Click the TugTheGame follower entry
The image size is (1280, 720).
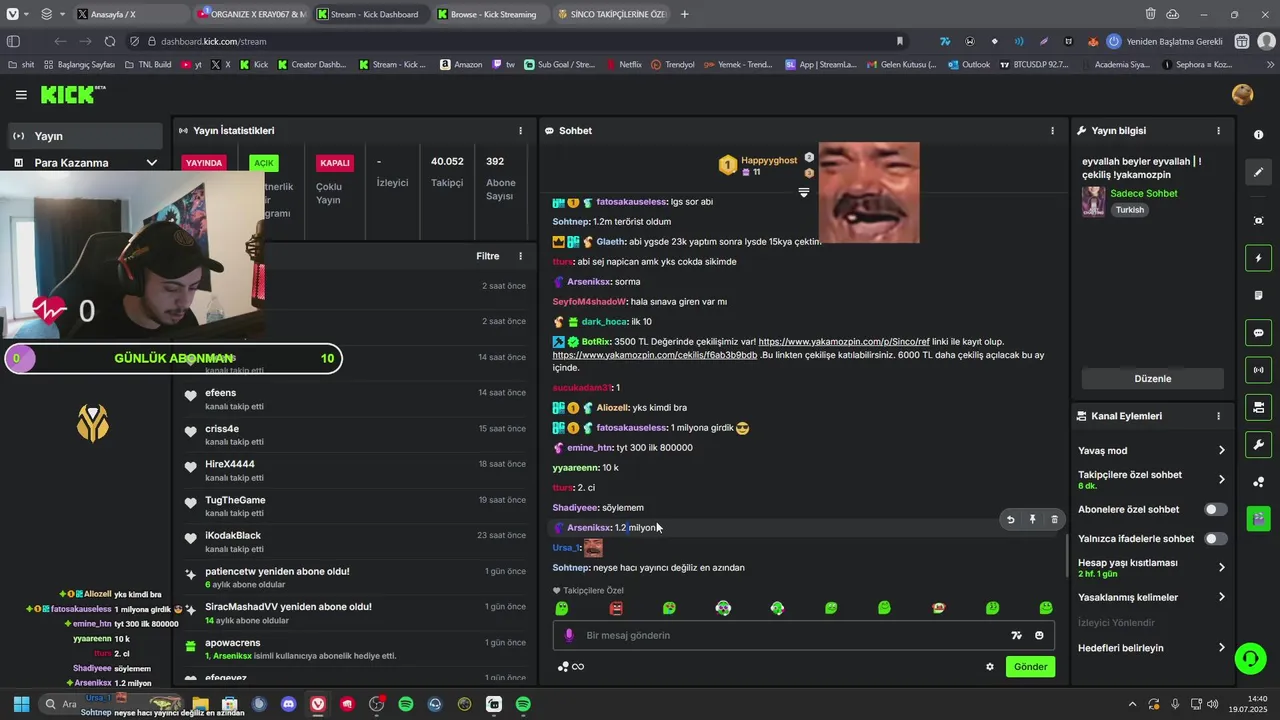click(355, 506)
